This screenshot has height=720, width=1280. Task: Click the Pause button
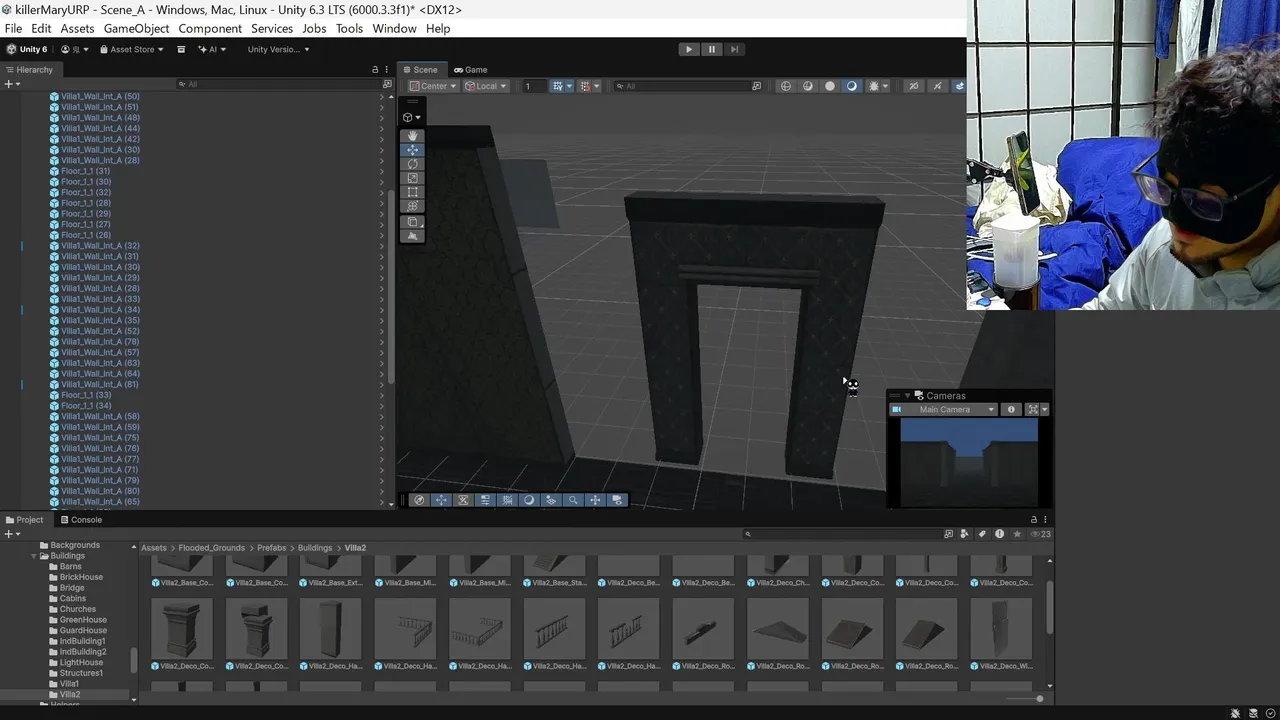coord(711,49)
